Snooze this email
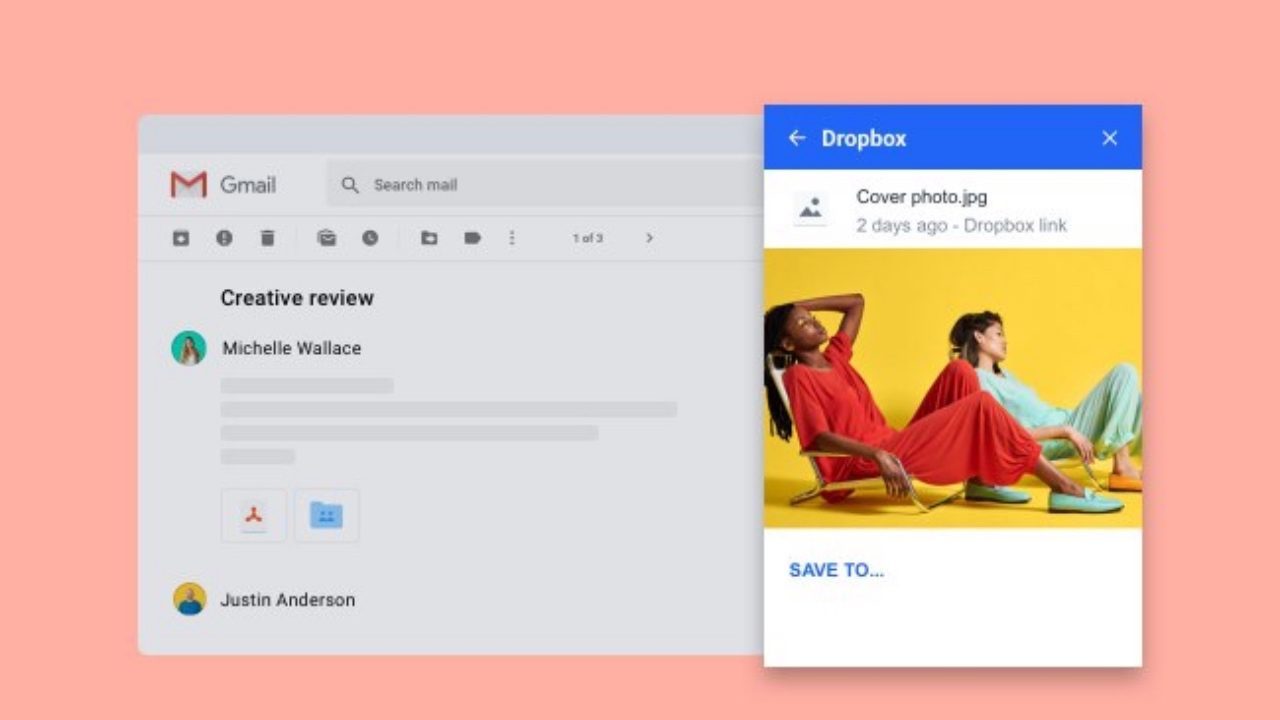The width and height of the screenshot is (1280, 720). click(x=369, y=238)
